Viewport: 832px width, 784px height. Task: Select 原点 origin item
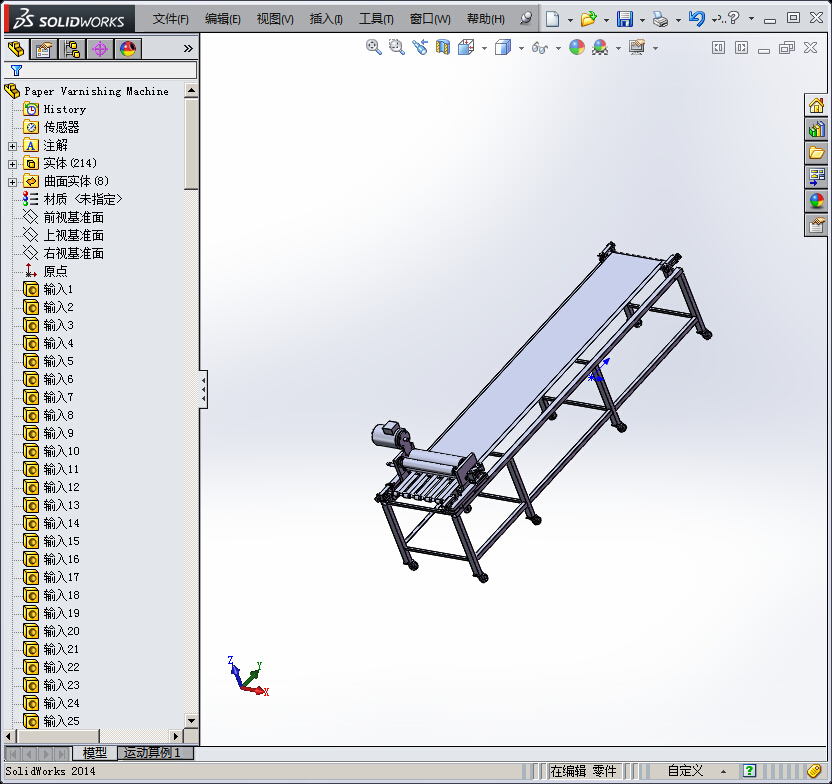pyautogui.click(x=46, y=272)
